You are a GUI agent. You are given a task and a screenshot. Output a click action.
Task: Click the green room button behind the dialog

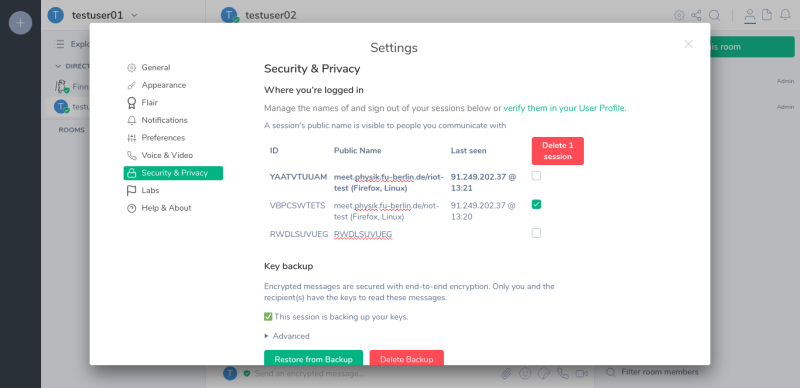[x=752, y=46]
